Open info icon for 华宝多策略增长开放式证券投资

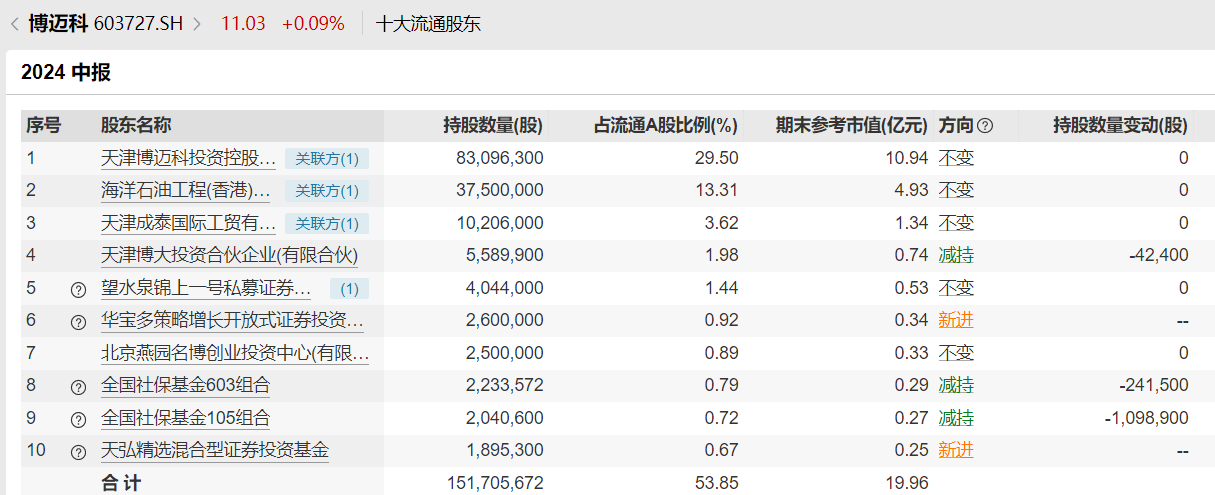tap(78, 322)
